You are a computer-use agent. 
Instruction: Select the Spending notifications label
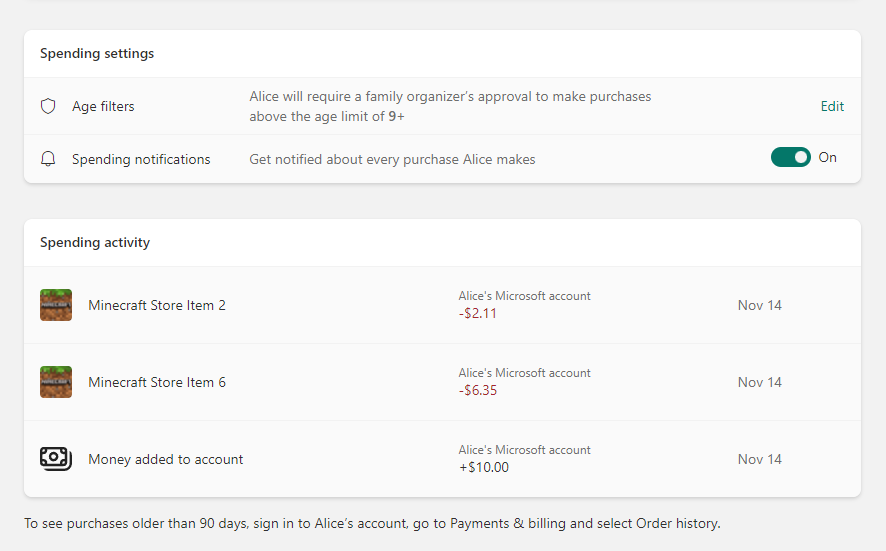(x=141, y=159)
